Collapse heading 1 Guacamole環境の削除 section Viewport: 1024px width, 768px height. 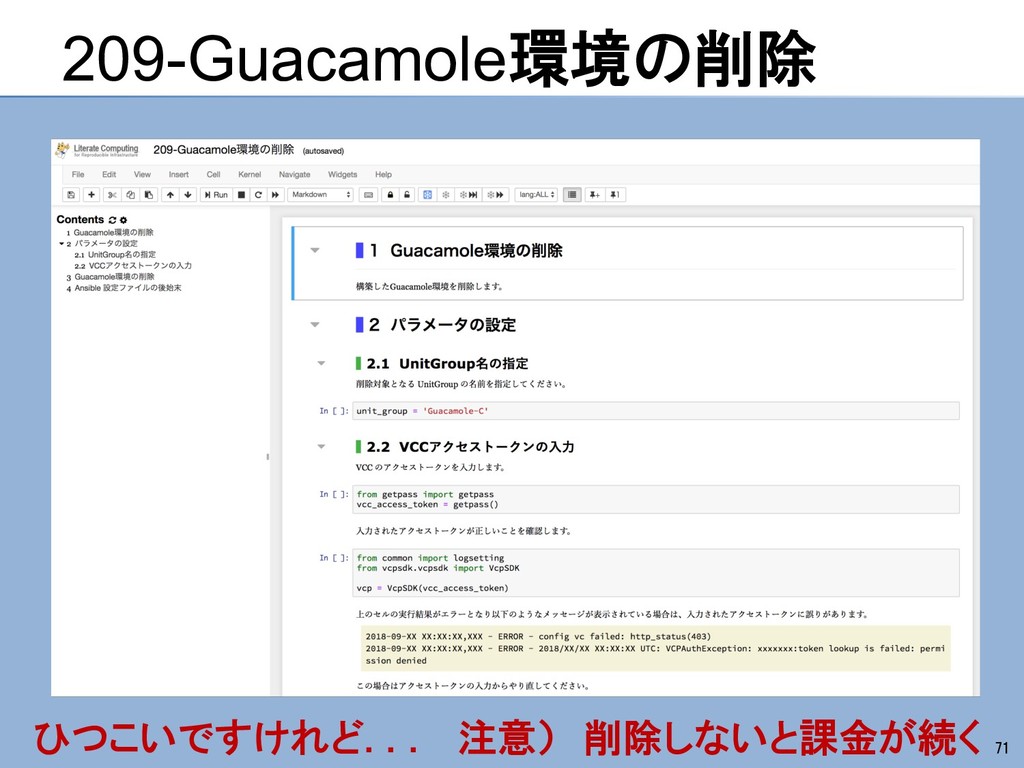tap(315, 250)
